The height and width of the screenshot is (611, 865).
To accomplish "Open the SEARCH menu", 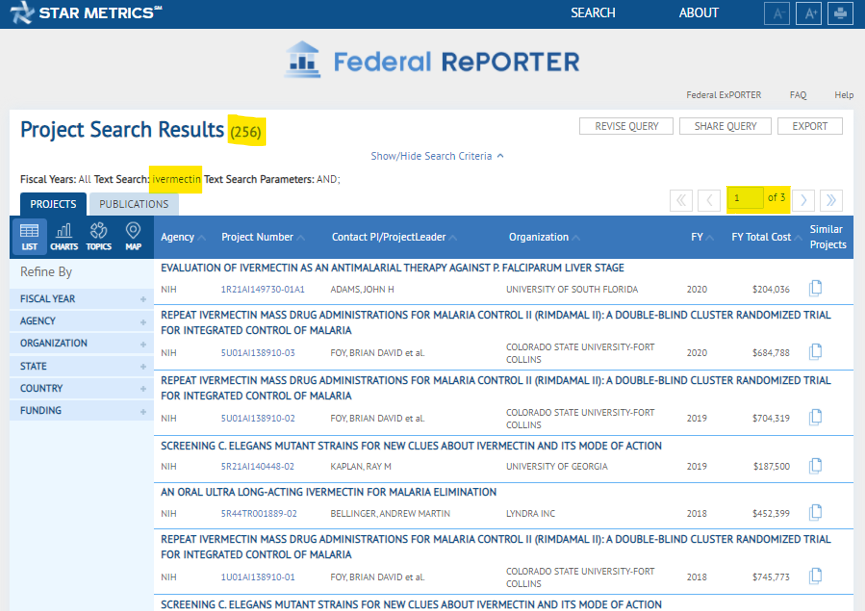I will [x=592, y=13].
